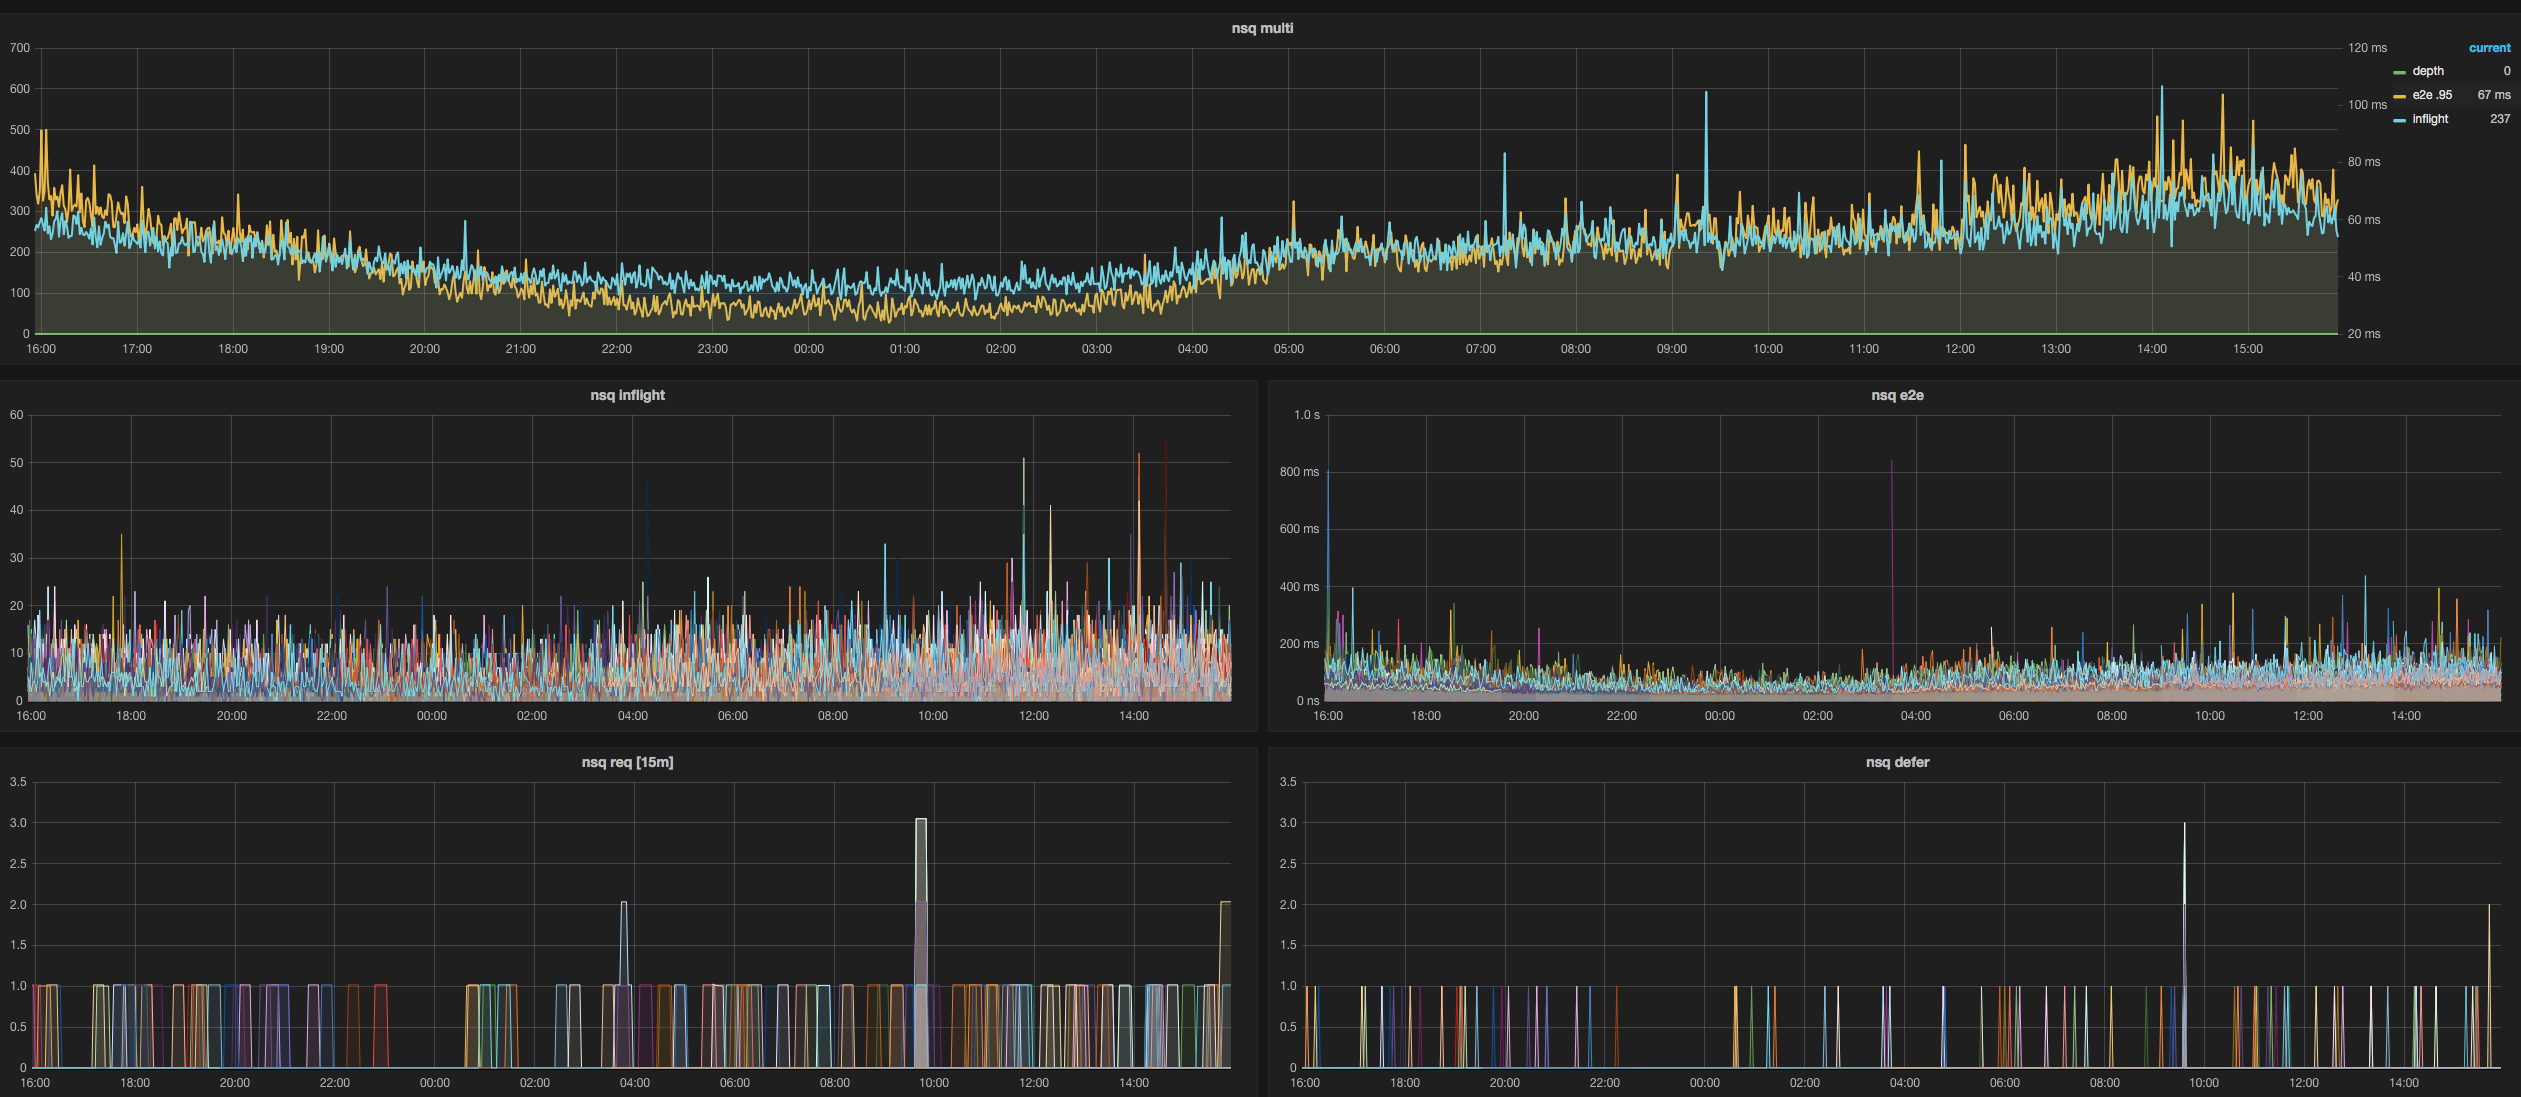
Task: Open the nsq multi panel title menu
Action: (x=1261, y=28)
